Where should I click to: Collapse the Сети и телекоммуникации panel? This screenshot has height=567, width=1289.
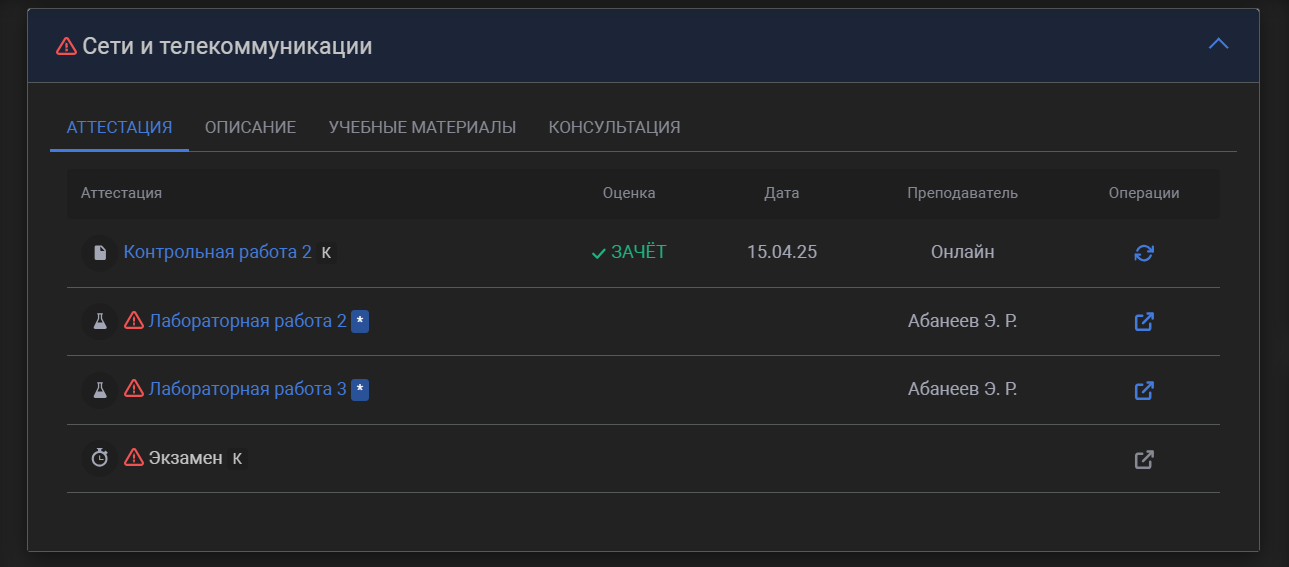[x=1218, y=44]
